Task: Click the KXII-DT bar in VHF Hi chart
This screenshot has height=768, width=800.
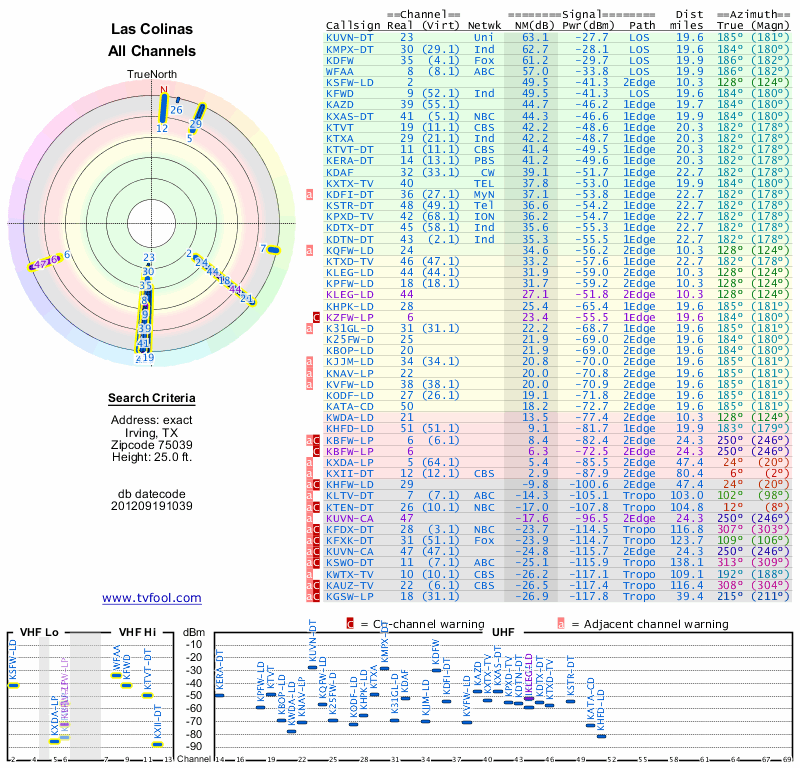Action: tap(157, 743)
